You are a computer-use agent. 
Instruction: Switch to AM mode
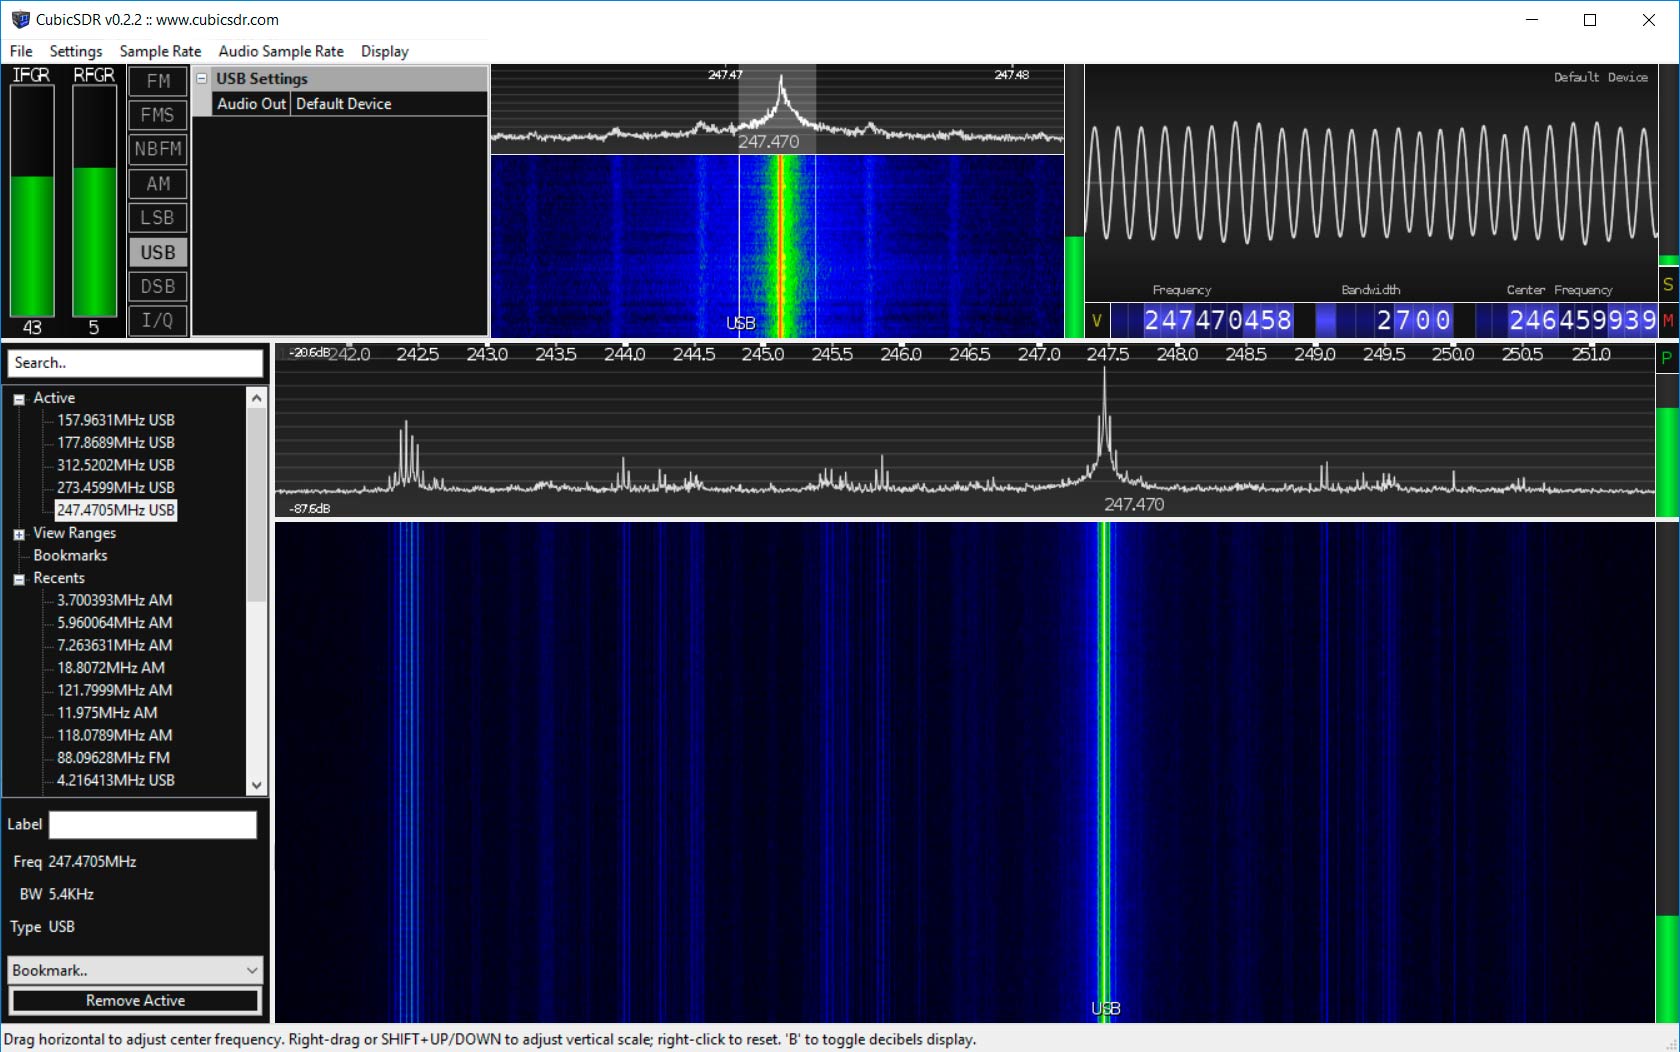click(158, 184)
